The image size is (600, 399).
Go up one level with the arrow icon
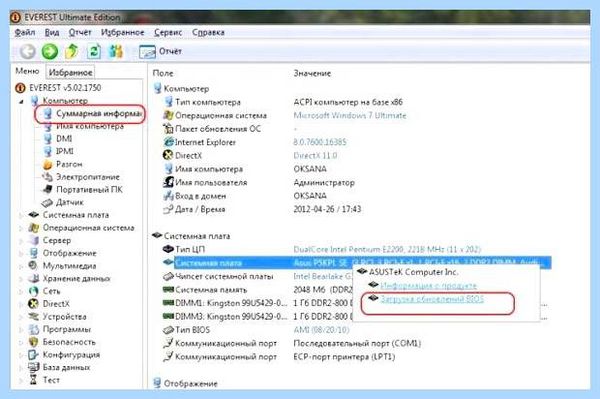72,51
